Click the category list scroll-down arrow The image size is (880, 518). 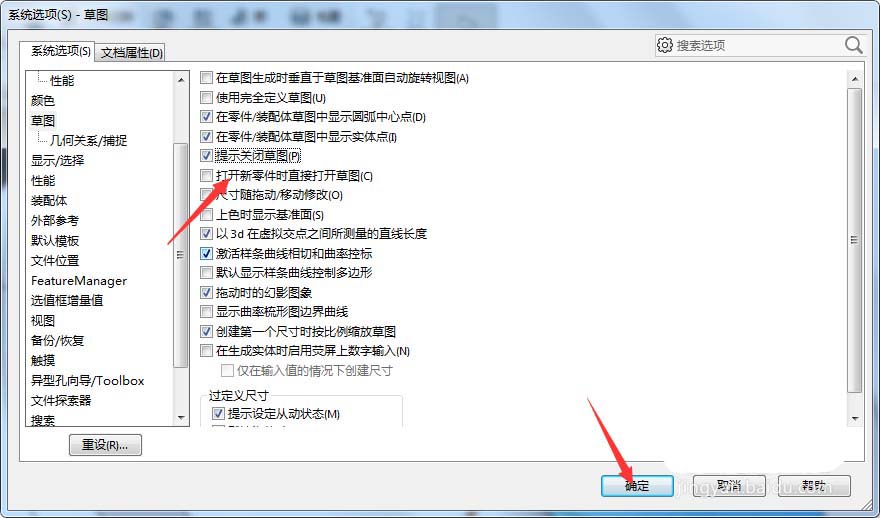point(181,418)
